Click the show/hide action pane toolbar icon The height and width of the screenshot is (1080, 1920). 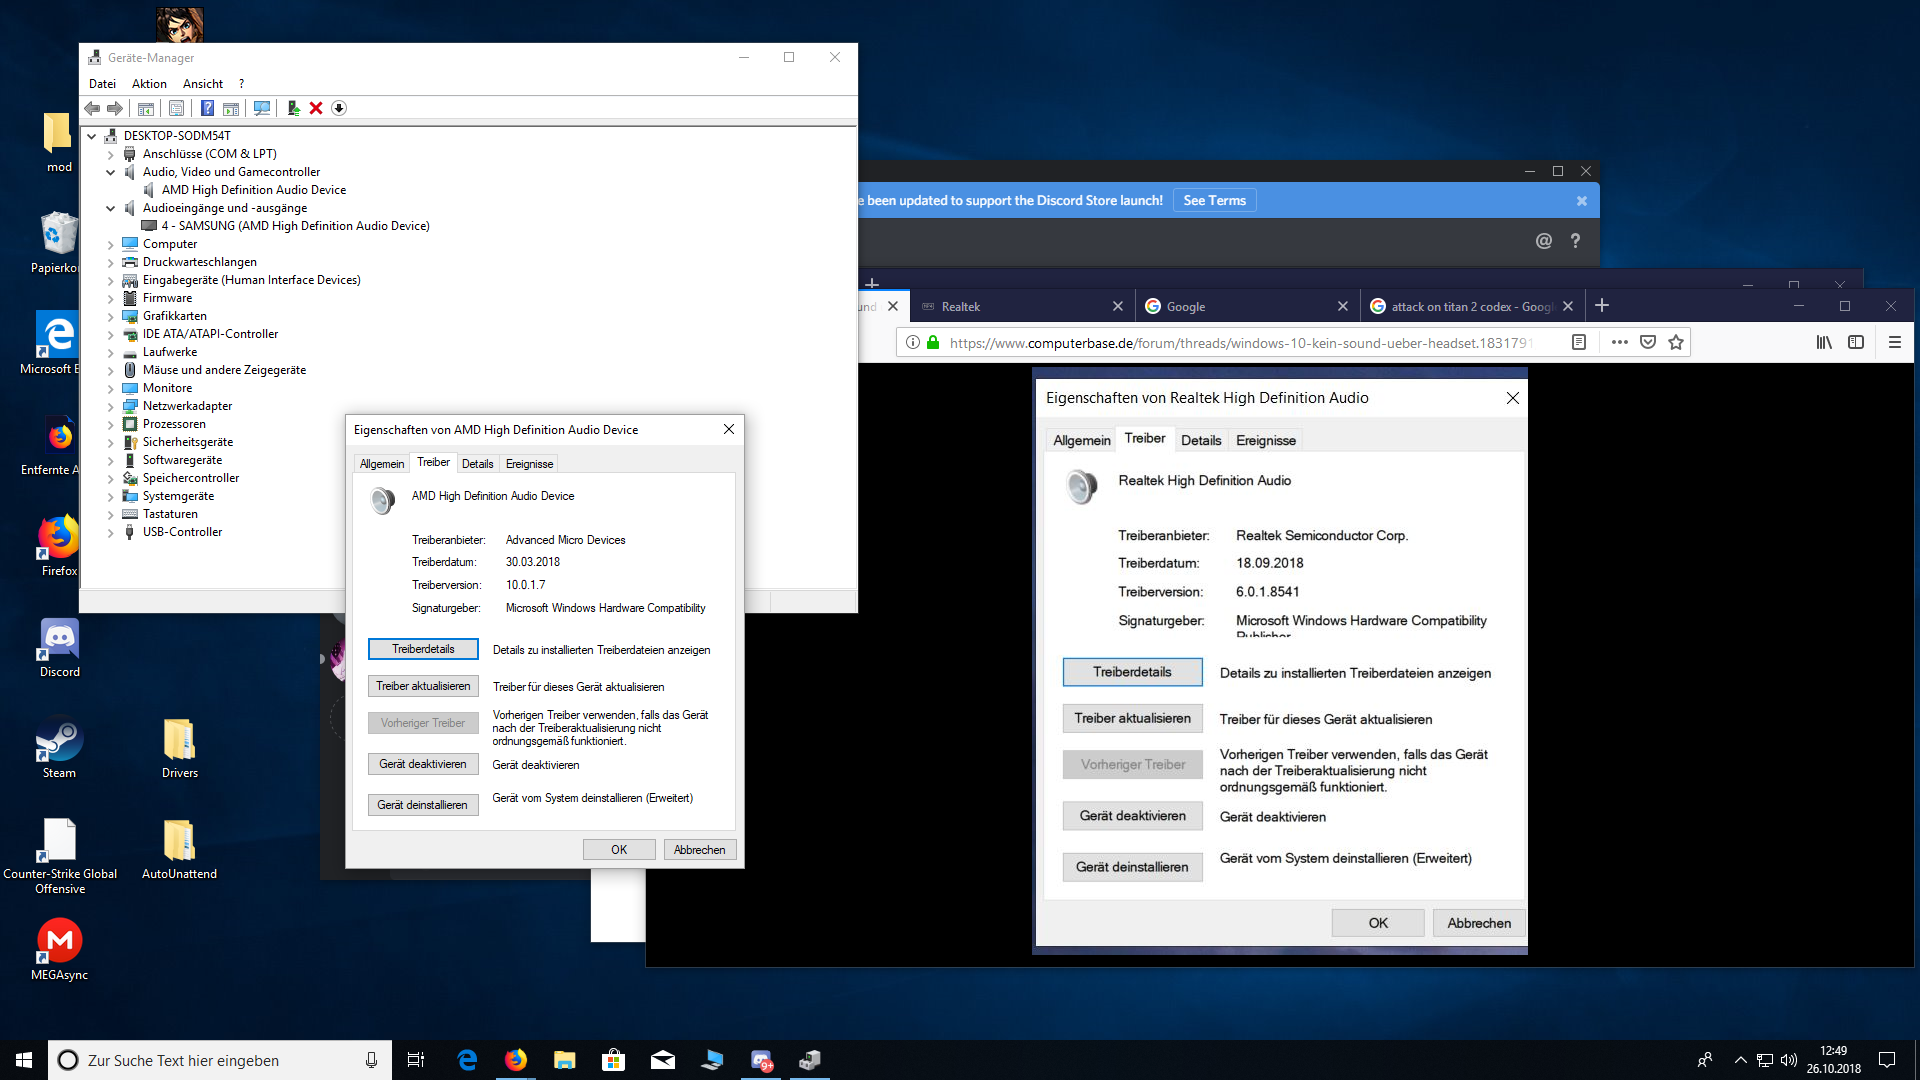[231, 108]
